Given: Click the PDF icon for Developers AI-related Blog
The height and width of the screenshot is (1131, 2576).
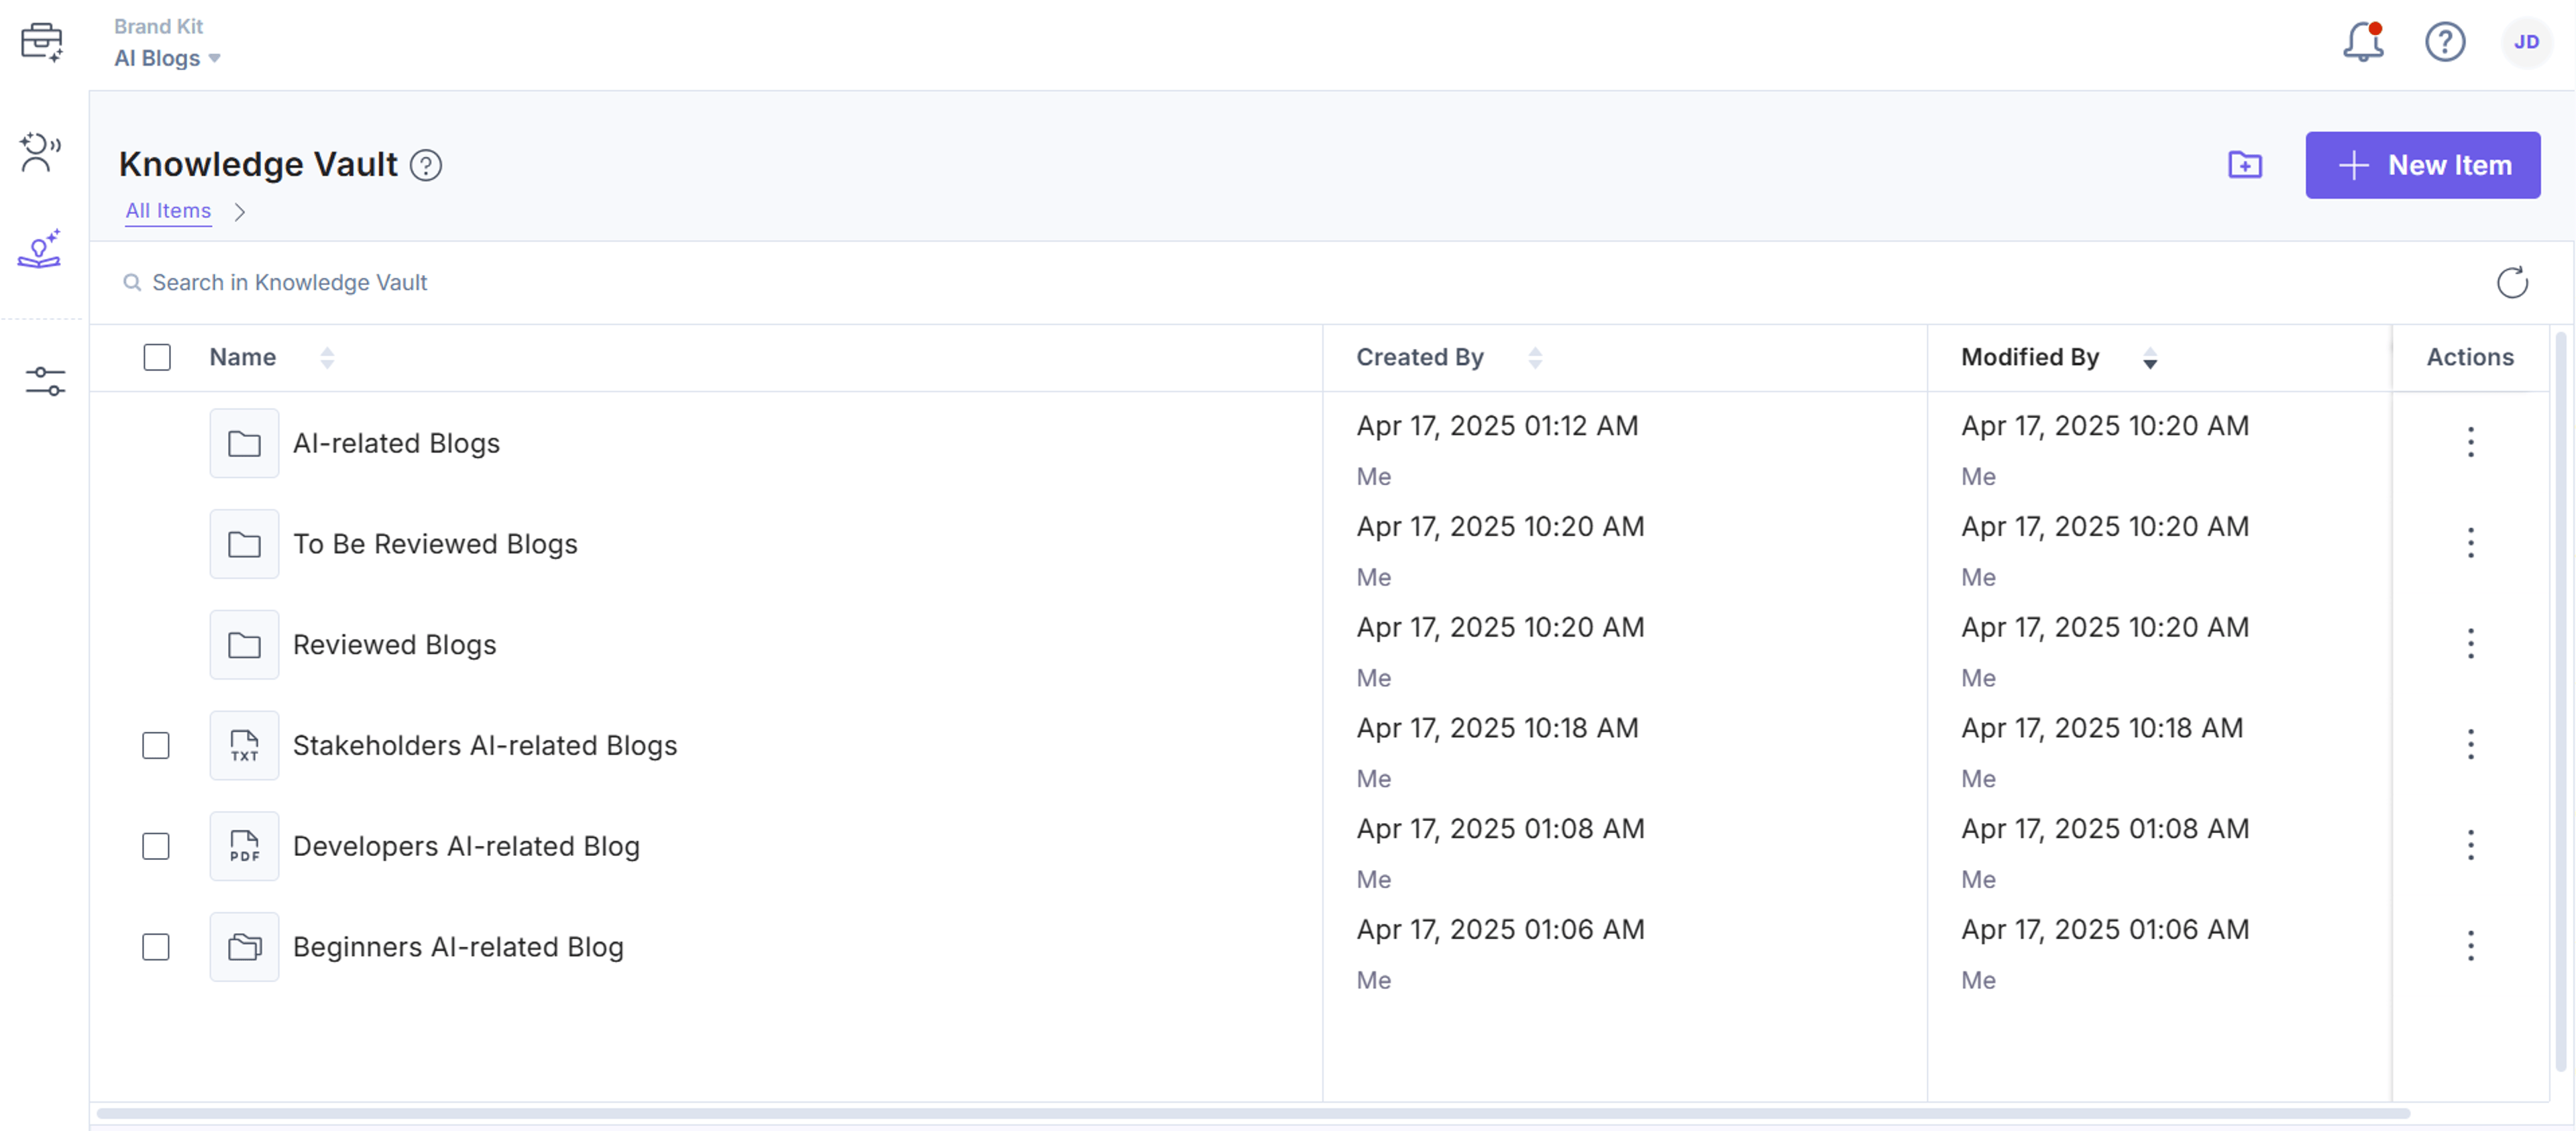Looking at the screenshot, I should click(x=244, y=846).
